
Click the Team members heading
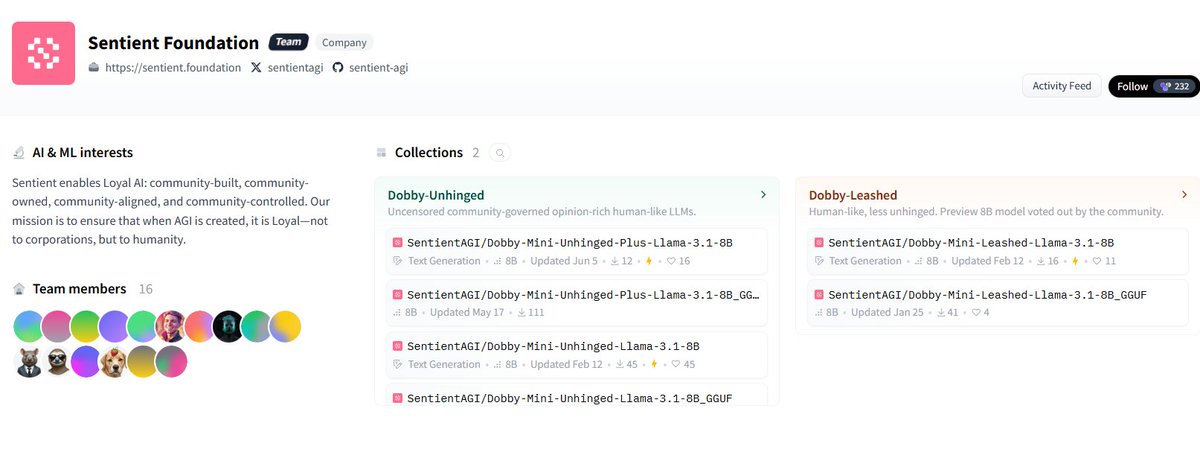point(79,288)
